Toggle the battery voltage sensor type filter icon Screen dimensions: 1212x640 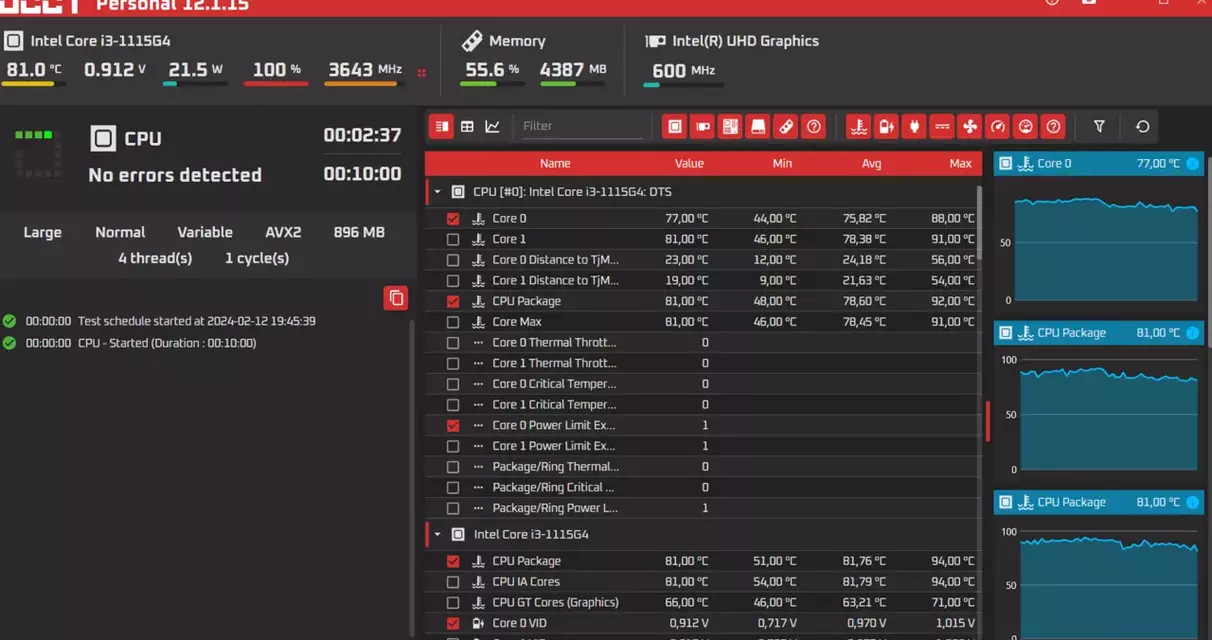[x=885, y=126]
